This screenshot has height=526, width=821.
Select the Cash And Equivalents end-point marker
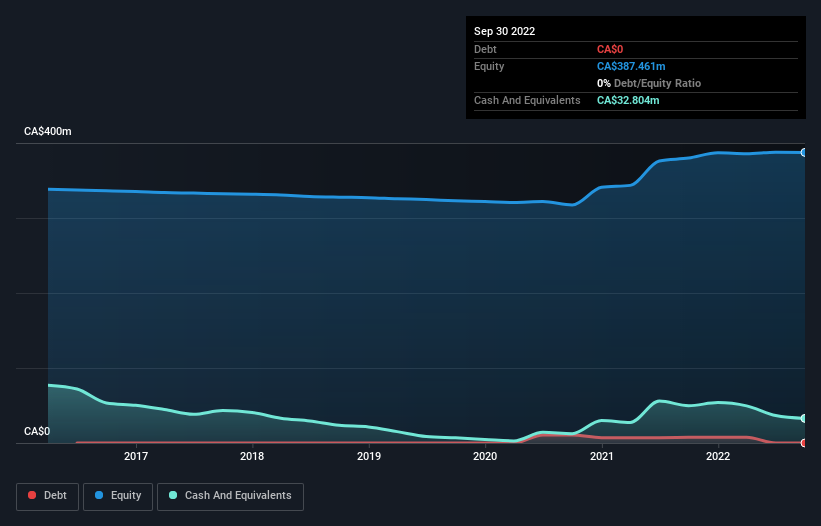(804, 418)
